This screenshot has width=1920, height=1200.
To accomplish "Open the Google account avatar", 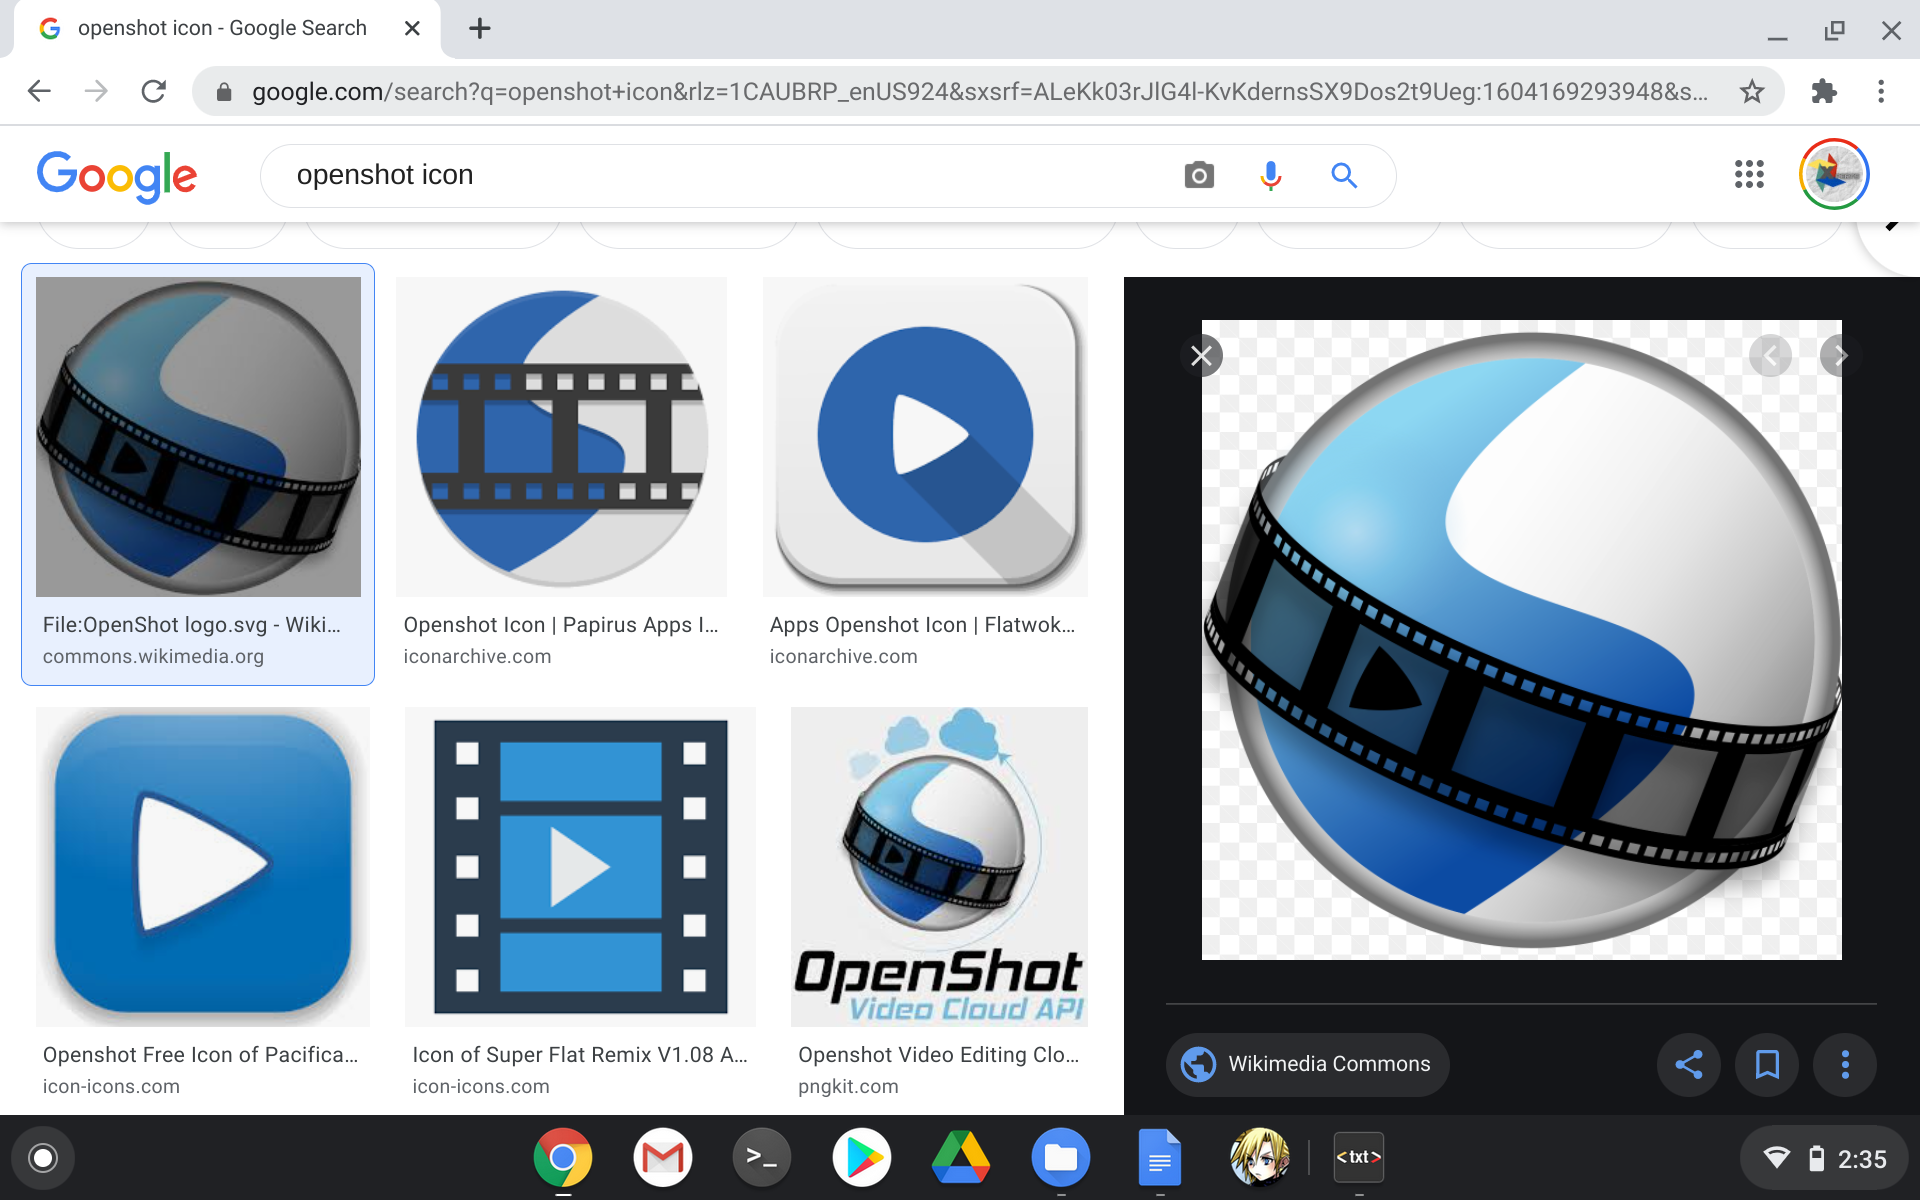I will click(1834, 174).
